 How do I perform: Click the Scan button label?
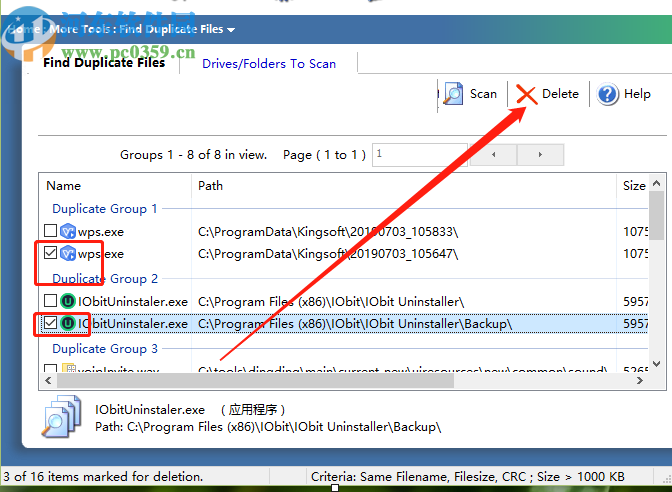coord(483,94)
